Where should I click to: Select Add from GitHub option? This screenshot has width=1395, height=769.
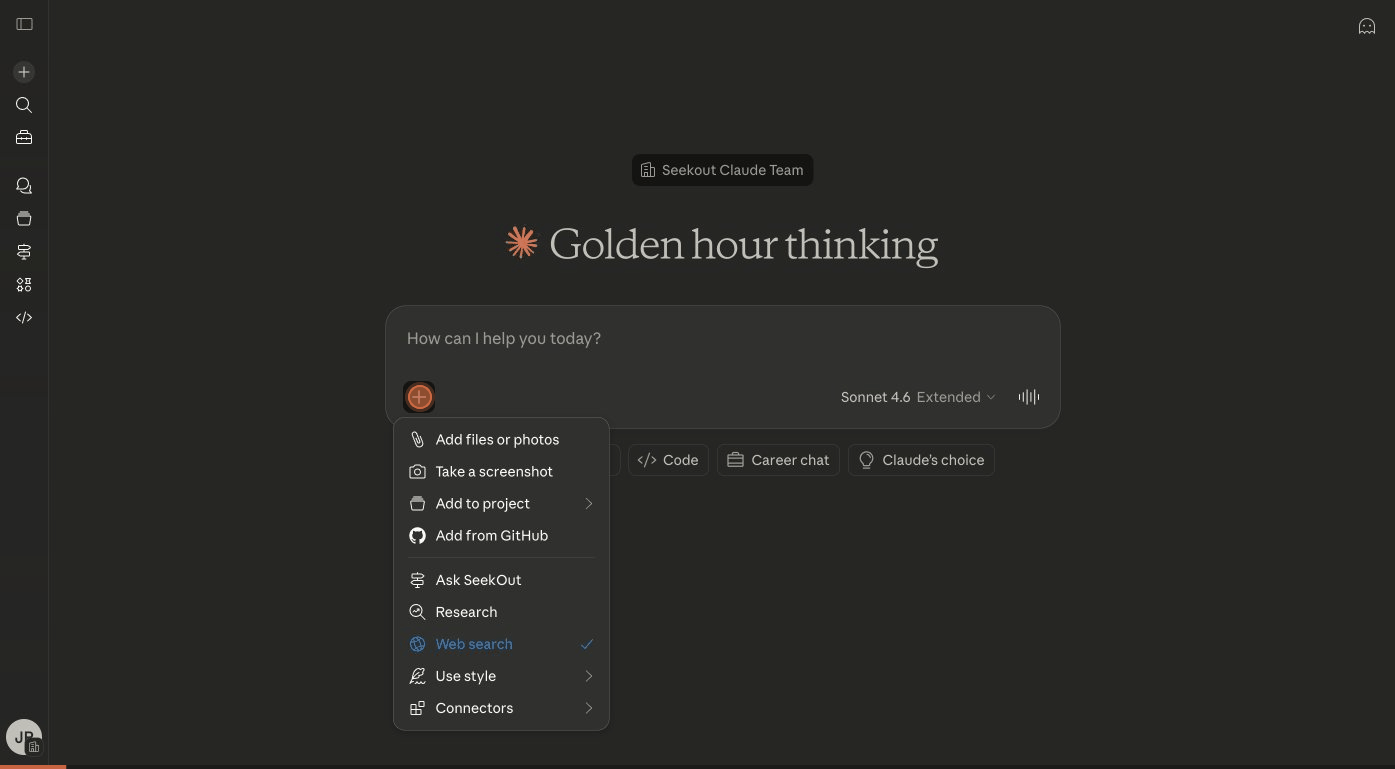click(x=491, y=536)
